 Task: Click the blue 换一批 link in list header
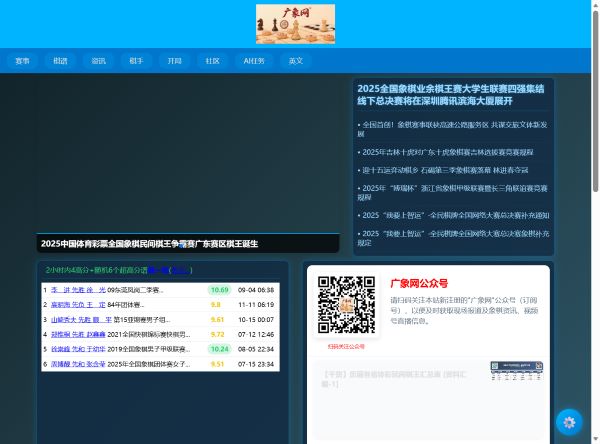click(x=158, y=270)
